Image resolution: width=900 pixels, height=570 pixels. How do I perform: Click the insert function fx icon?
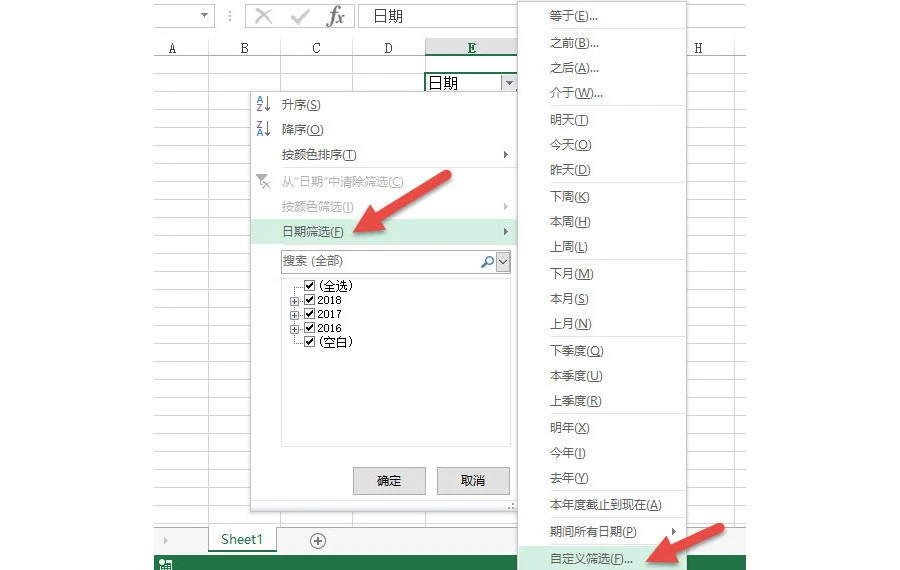point(336,16)
